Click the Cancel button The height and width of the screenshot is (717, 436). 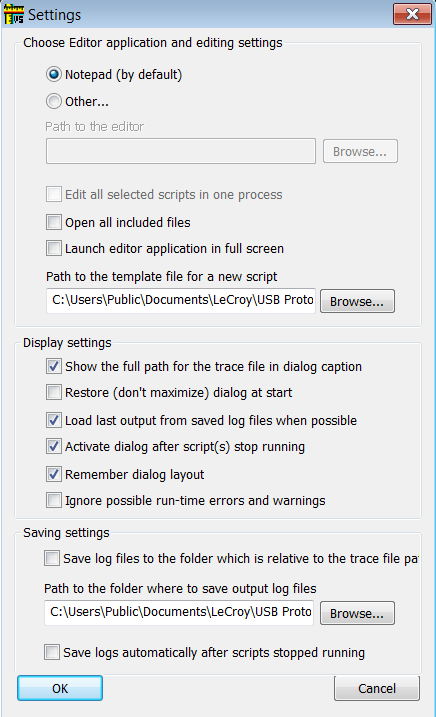377,688
